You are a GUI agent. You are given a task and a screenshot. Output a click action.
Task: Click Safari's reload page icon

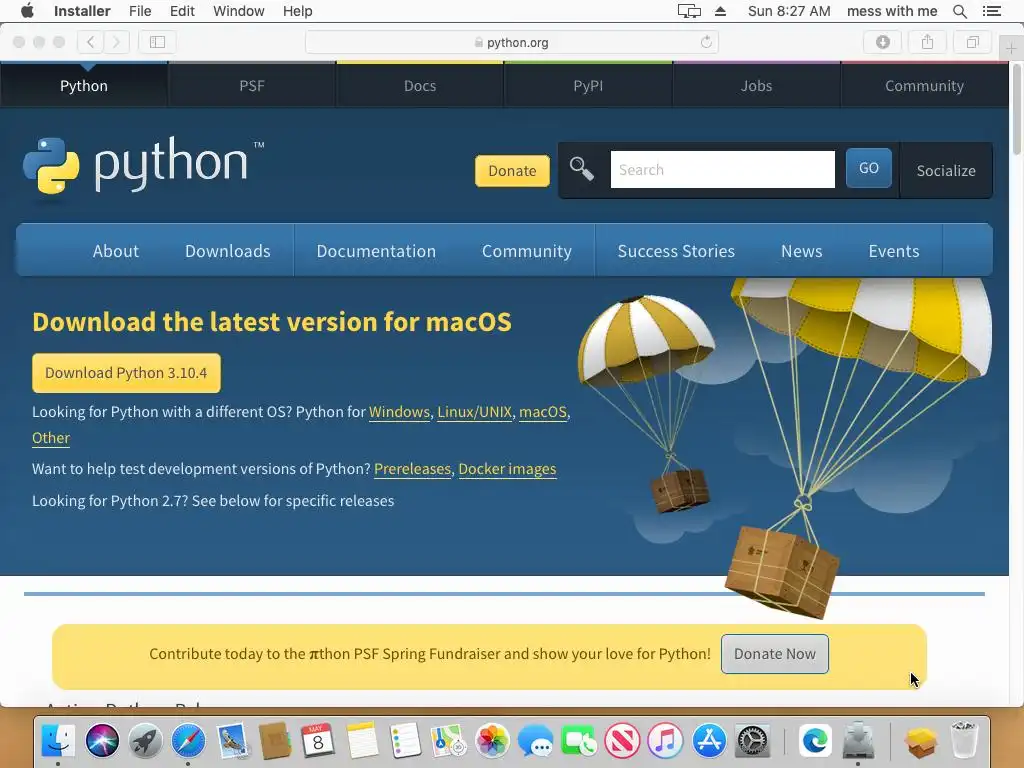(x=706, y=42)
